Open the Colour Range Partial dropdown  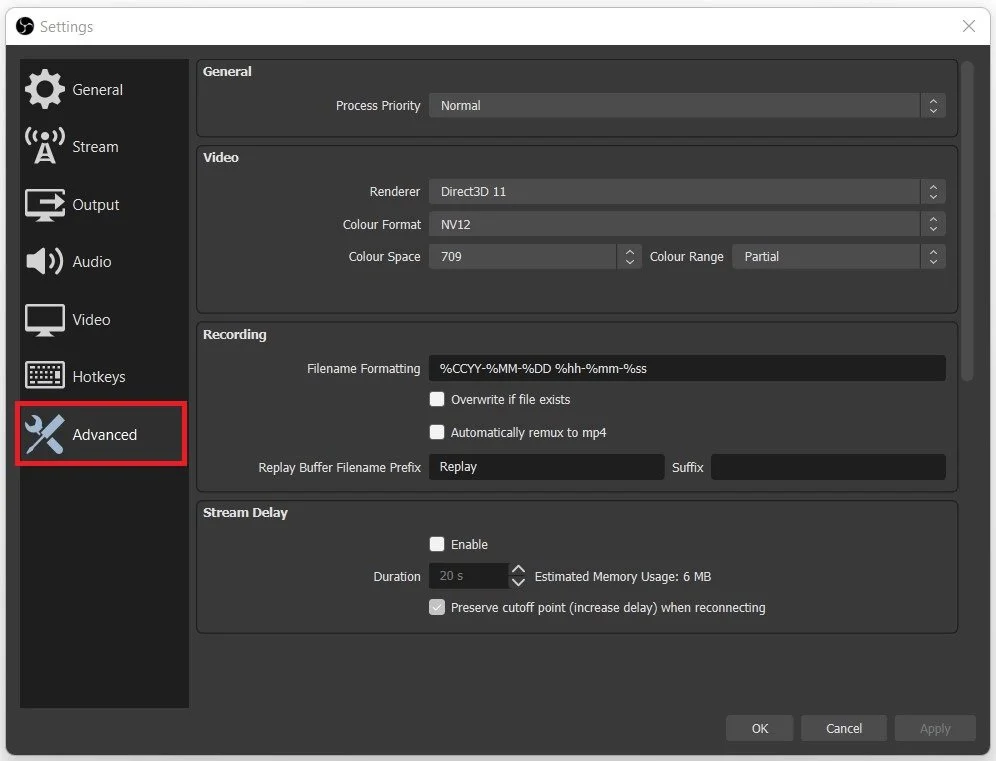(x=838, y=257)
